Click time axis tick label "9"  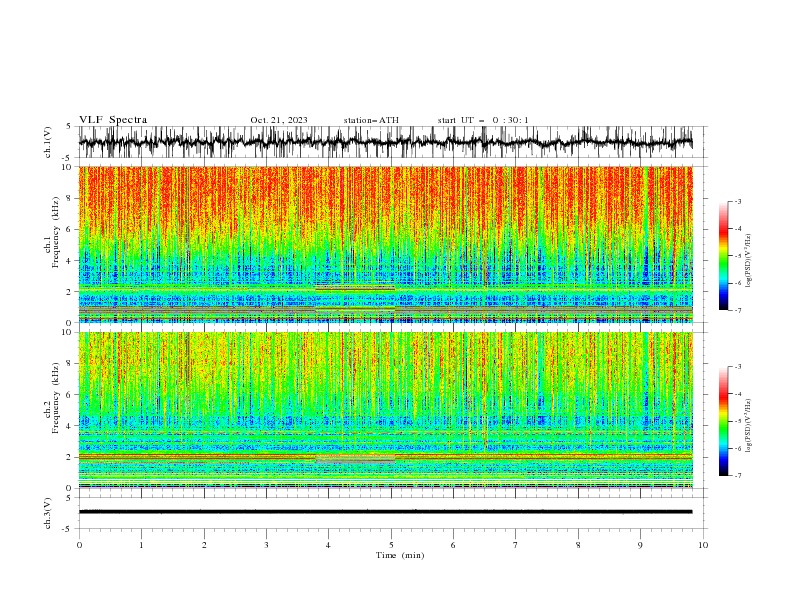coord(640,545)
